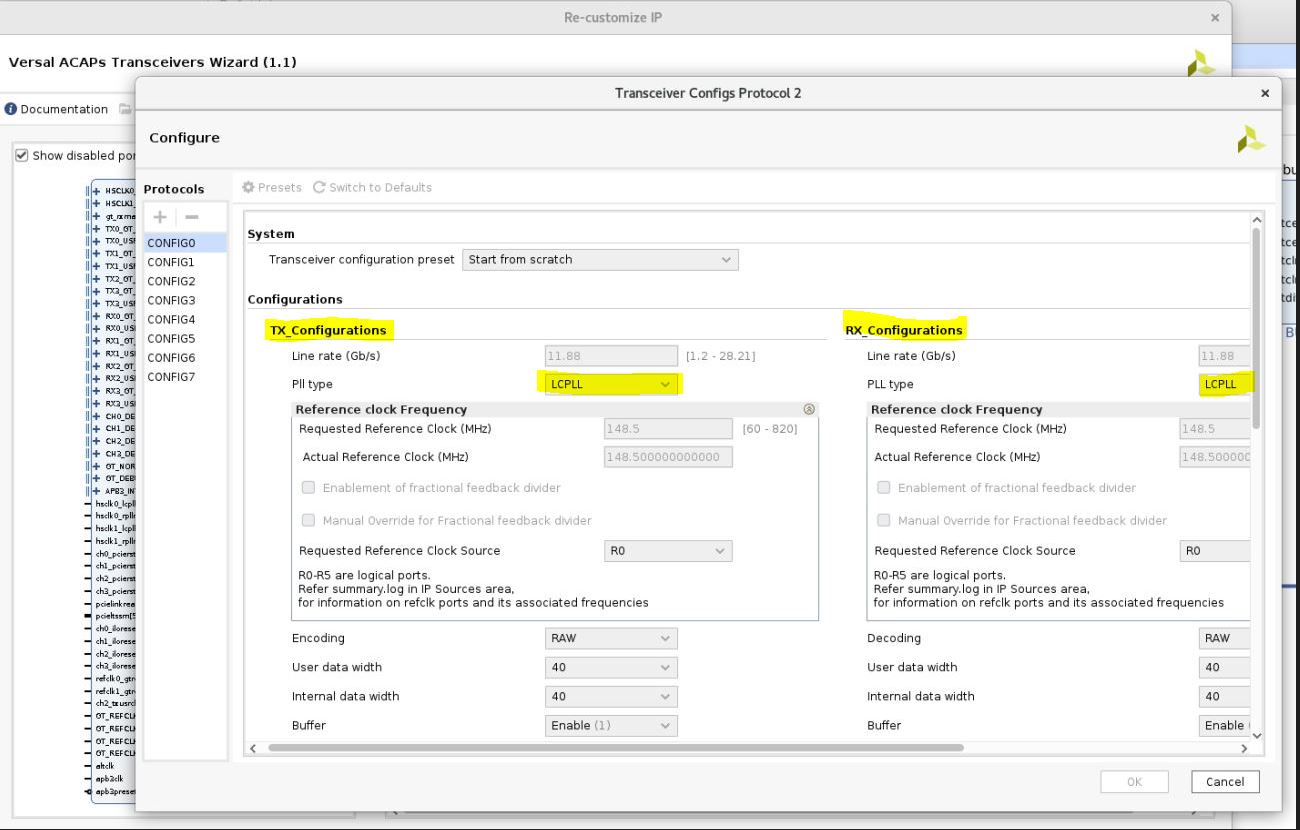Click the down arrow of the vertical scrollbar
The image size is (1300, 830).
click(x=1257, y=736)
